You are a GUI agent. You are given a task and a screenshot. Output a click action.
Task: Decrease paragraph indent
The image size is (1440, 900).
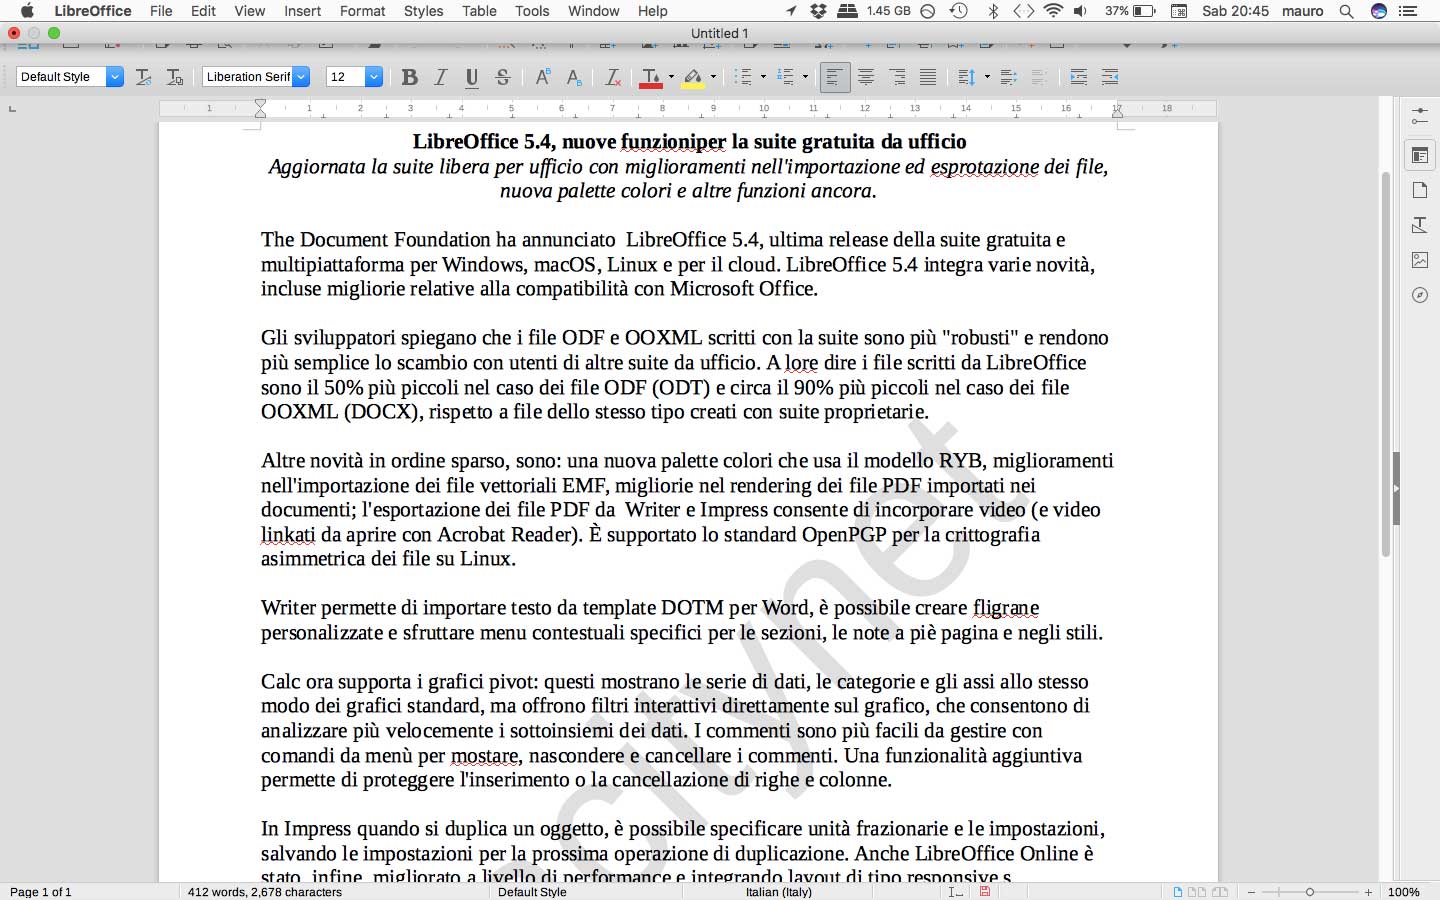tap(1109, 77)
